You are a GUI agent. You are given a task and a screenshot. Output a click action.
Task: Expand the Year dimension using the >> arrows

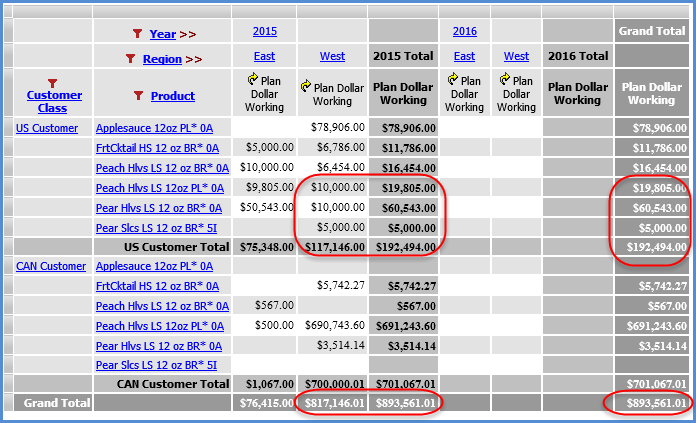(188, 34)
